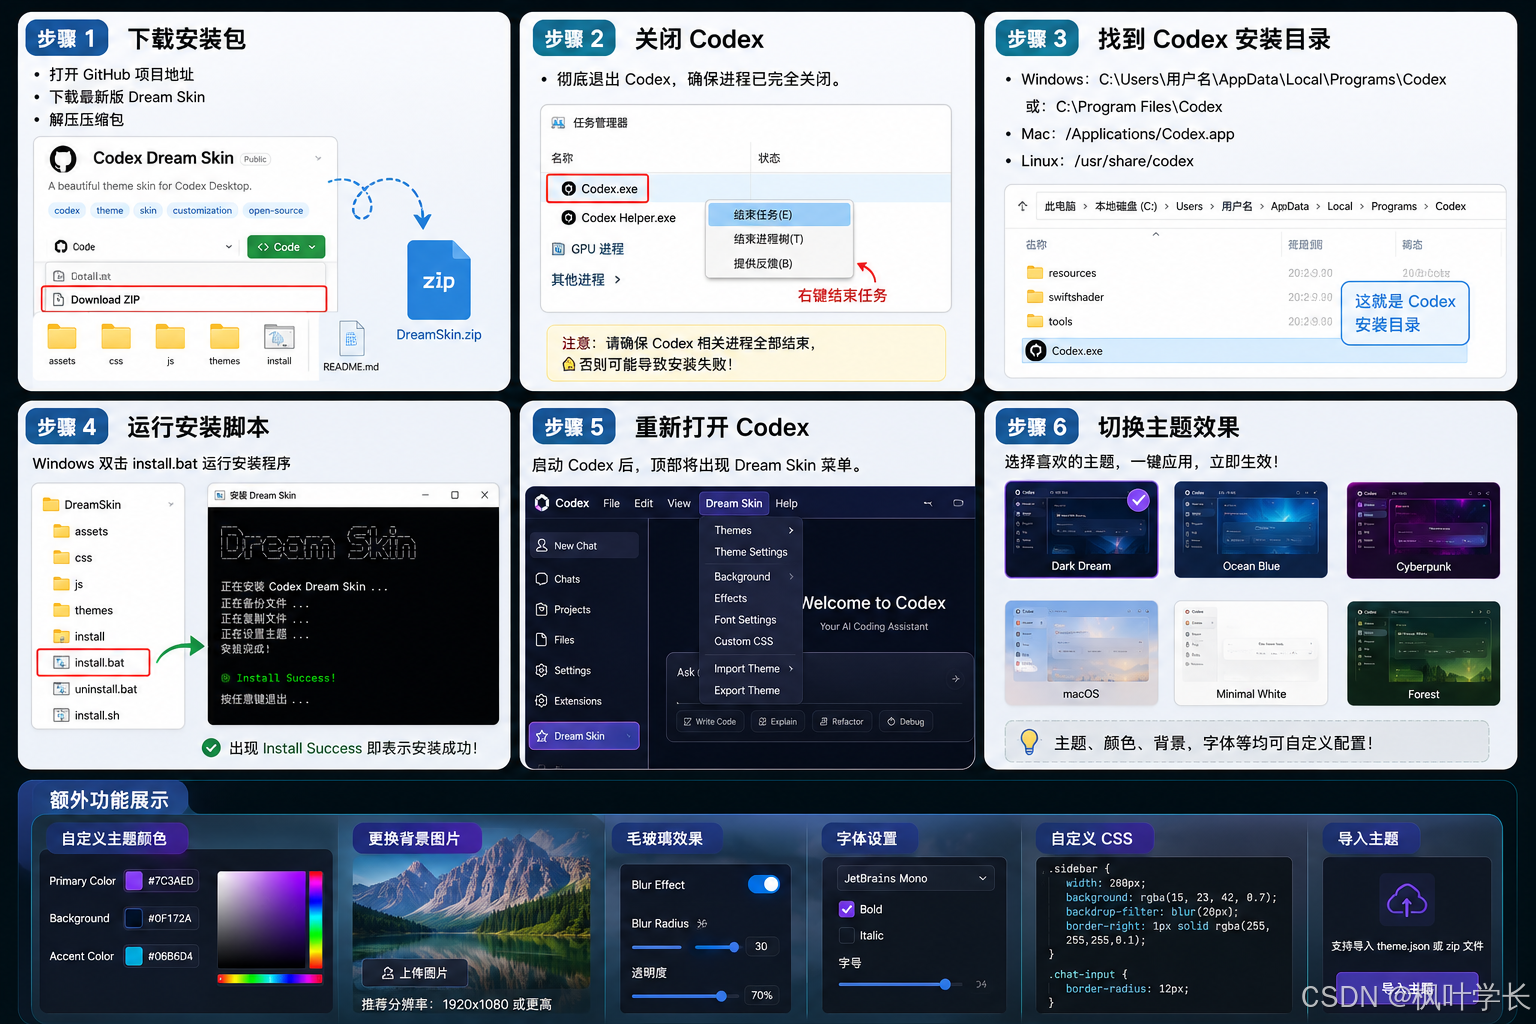This screenshot has width=1536, height=1024.
Task: Open the assets folder icon in step 1
Action: click(x=62, y=337)
